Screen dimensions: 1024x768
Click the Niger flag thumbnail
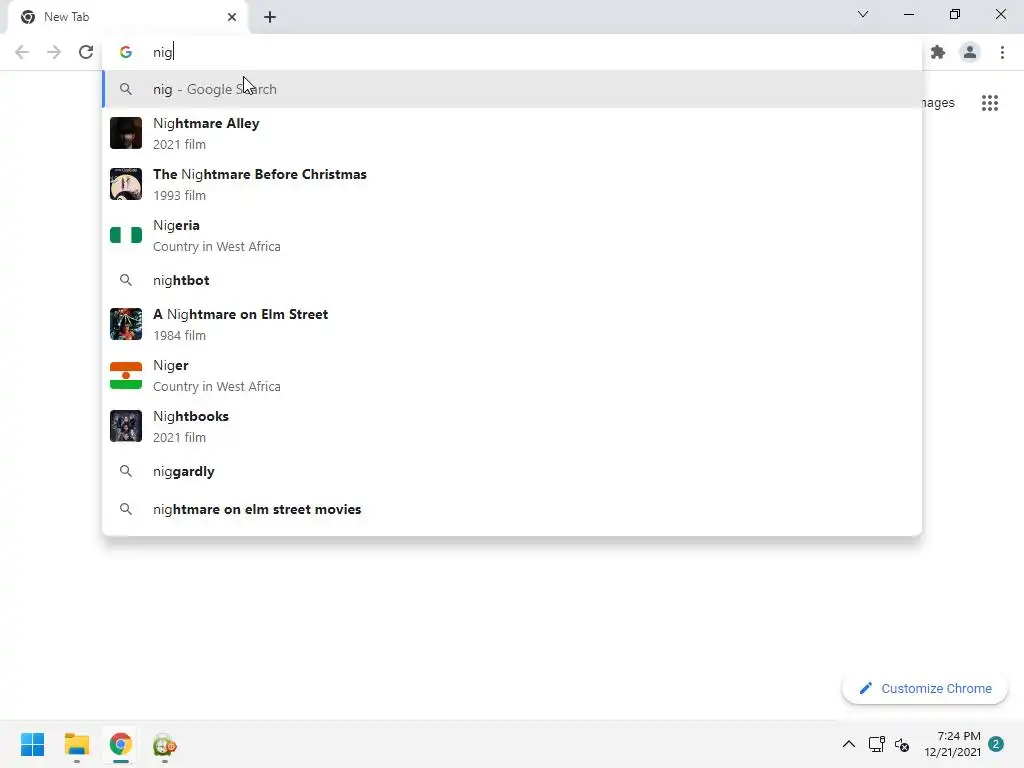click(x=126, y=376)
